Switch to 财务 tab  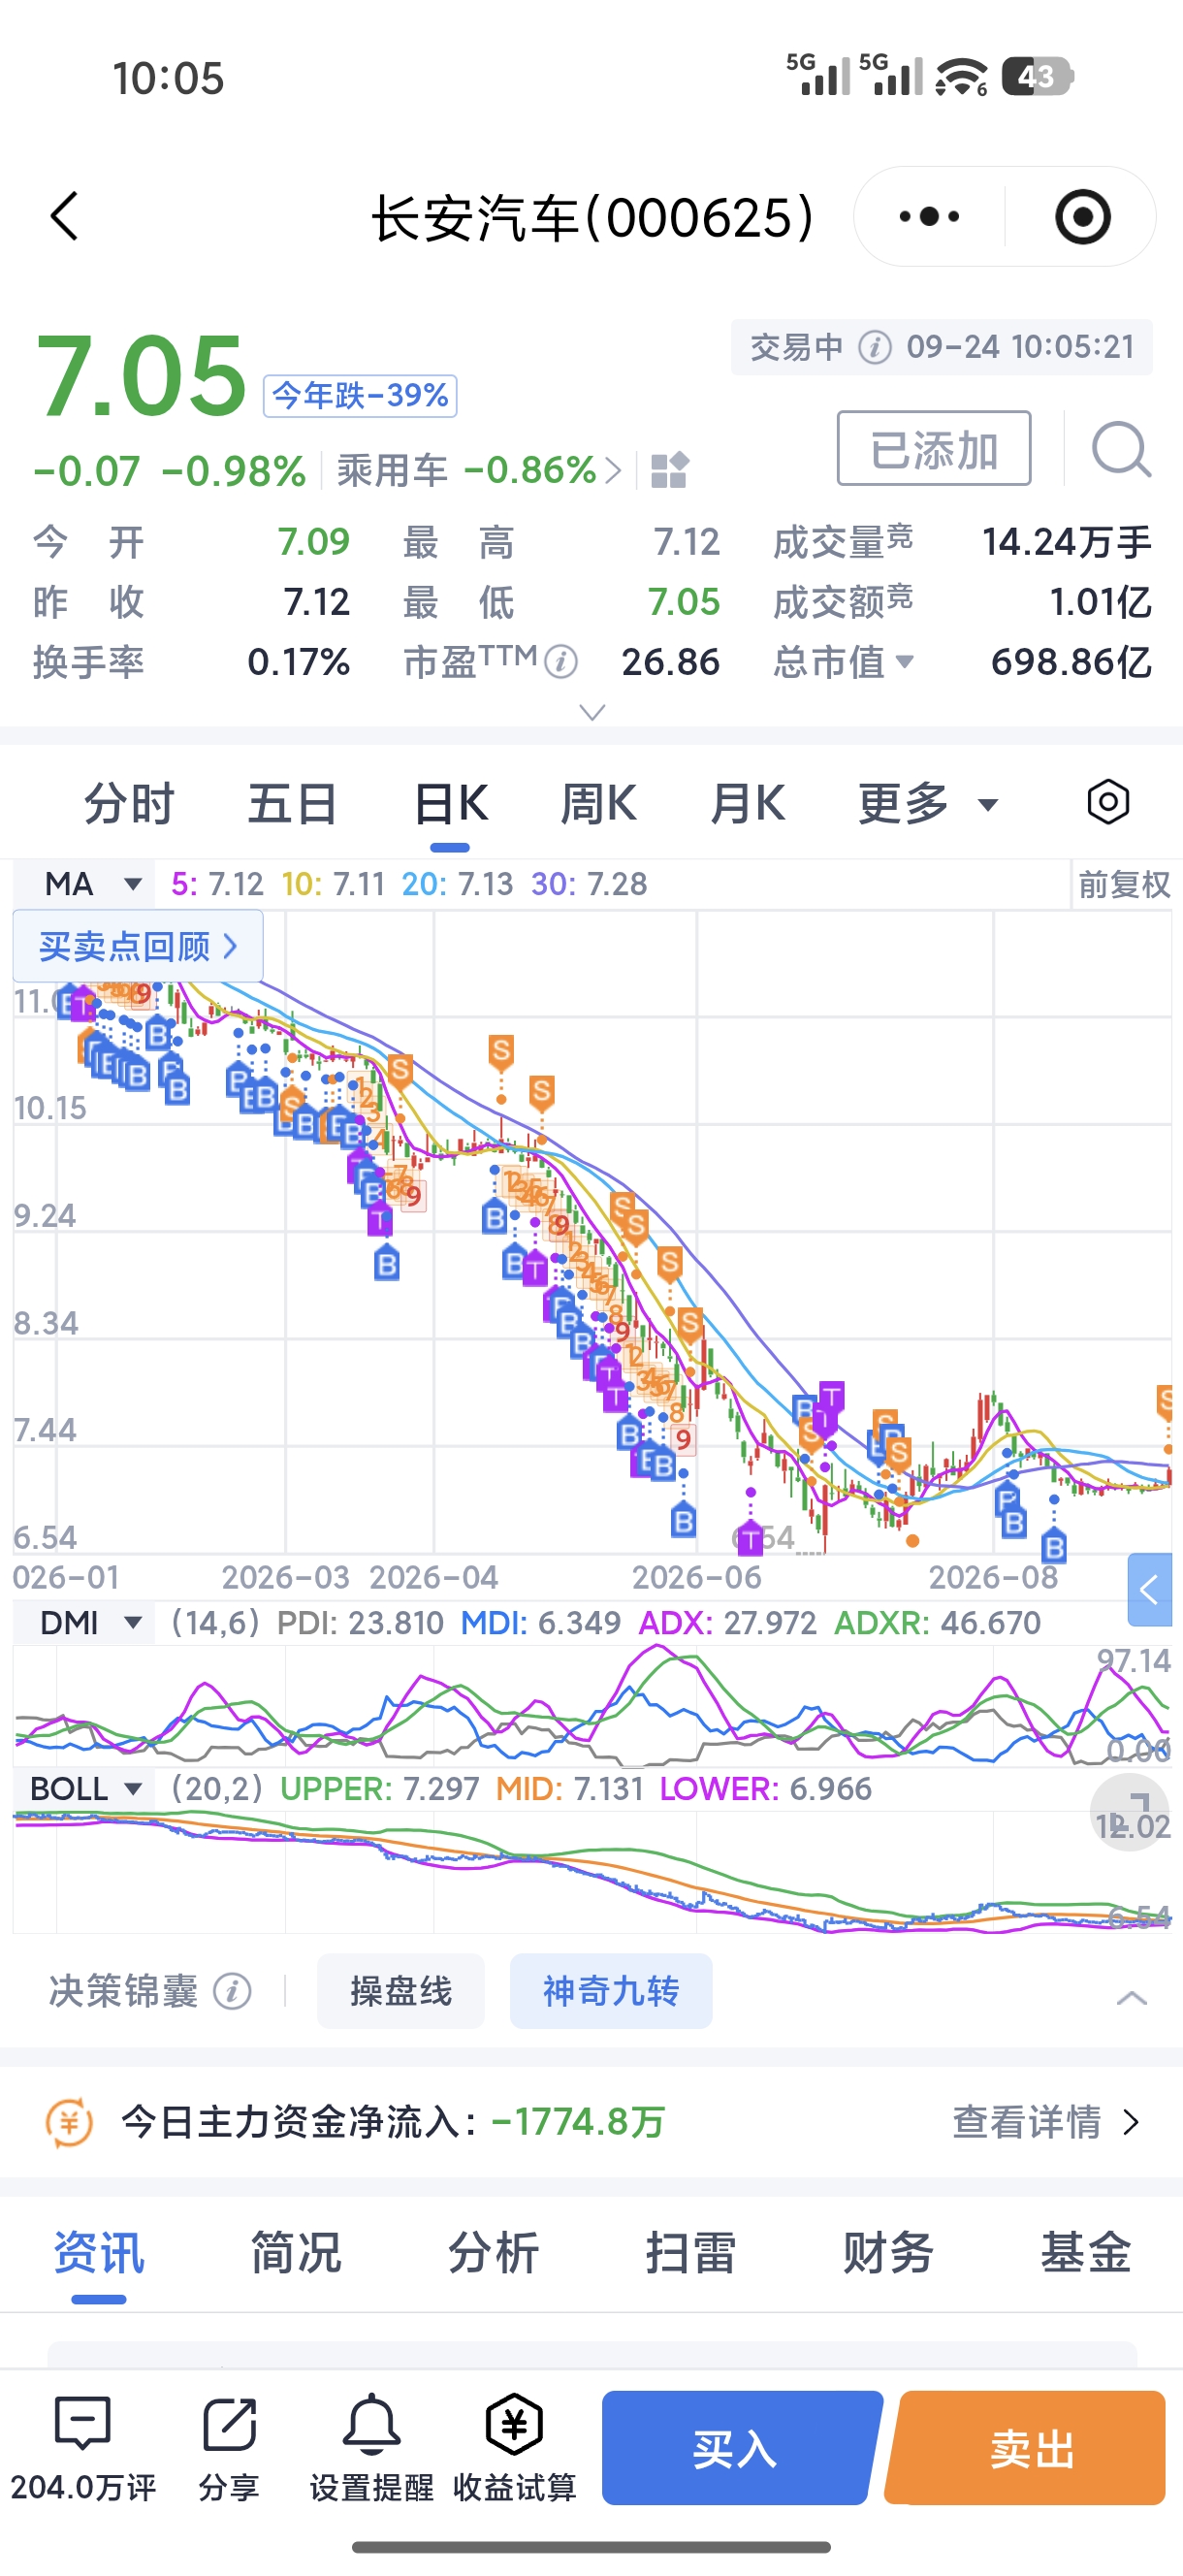888,2253
